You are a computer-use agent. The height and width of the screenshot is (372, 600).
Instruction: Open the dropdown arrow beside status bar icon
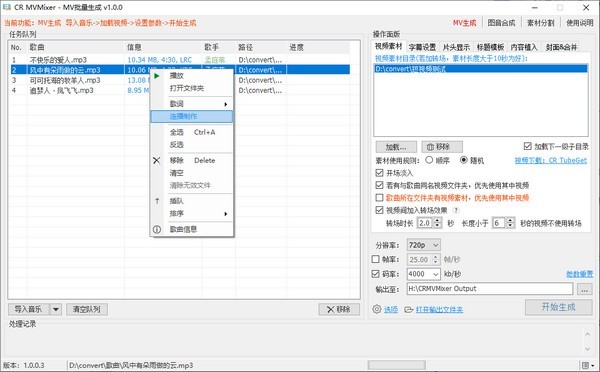click(593, 365)
